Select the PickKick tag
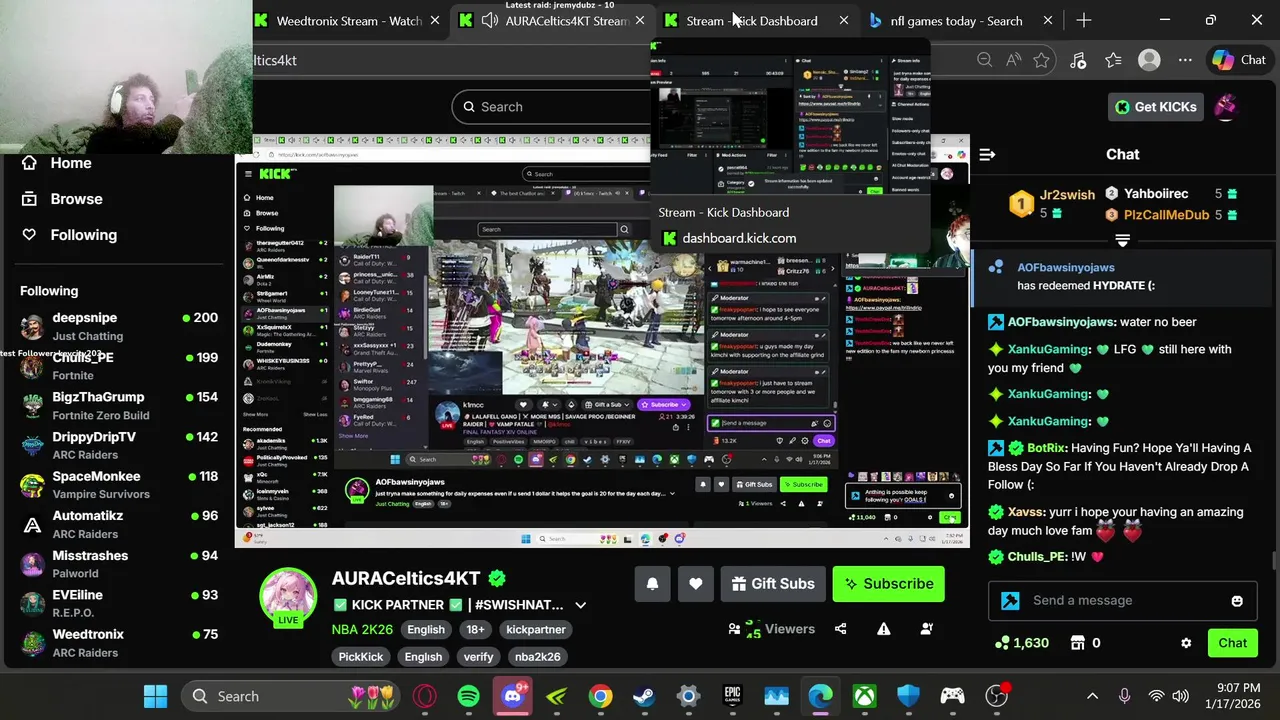1280x720 pixels. coord(361,657)
